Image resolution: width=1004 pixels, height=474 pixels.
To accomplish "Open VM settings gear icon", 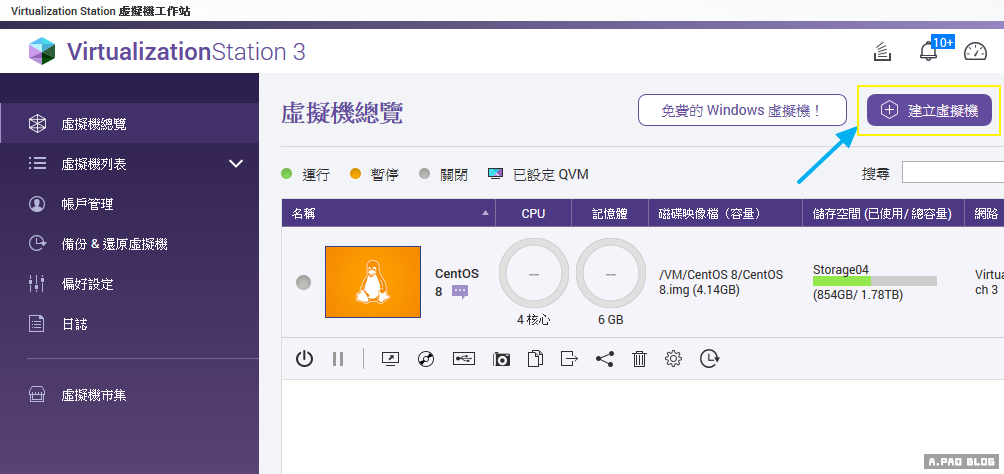I will (x=674, y=358).
